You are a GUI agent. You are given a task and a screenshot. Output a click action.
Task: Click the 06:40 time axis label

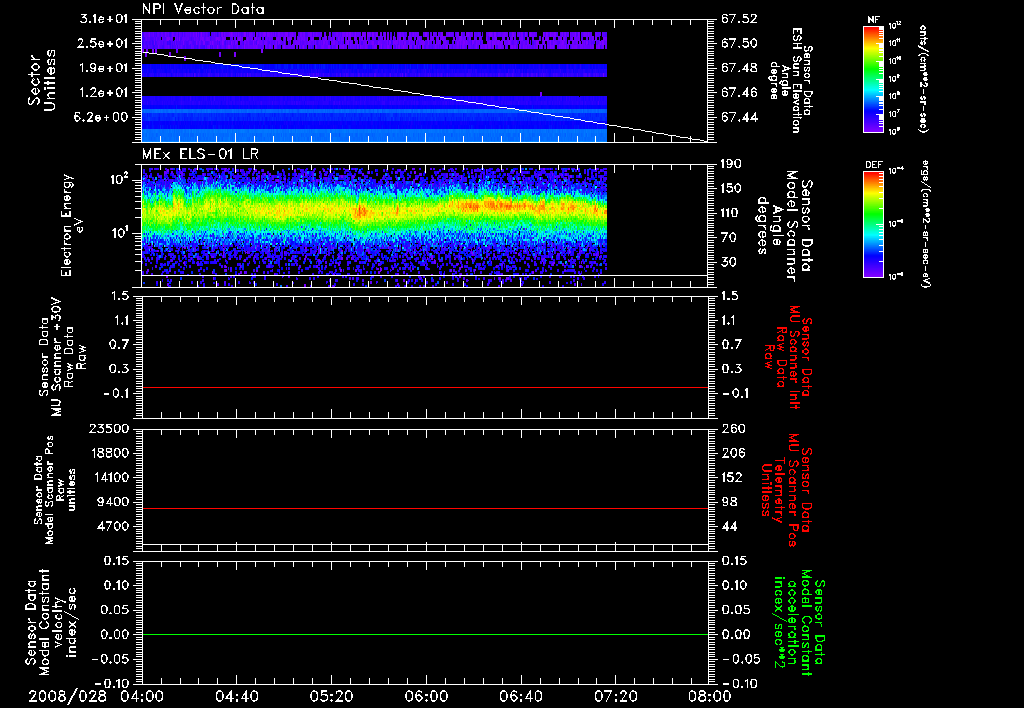(x=521, y=695)
